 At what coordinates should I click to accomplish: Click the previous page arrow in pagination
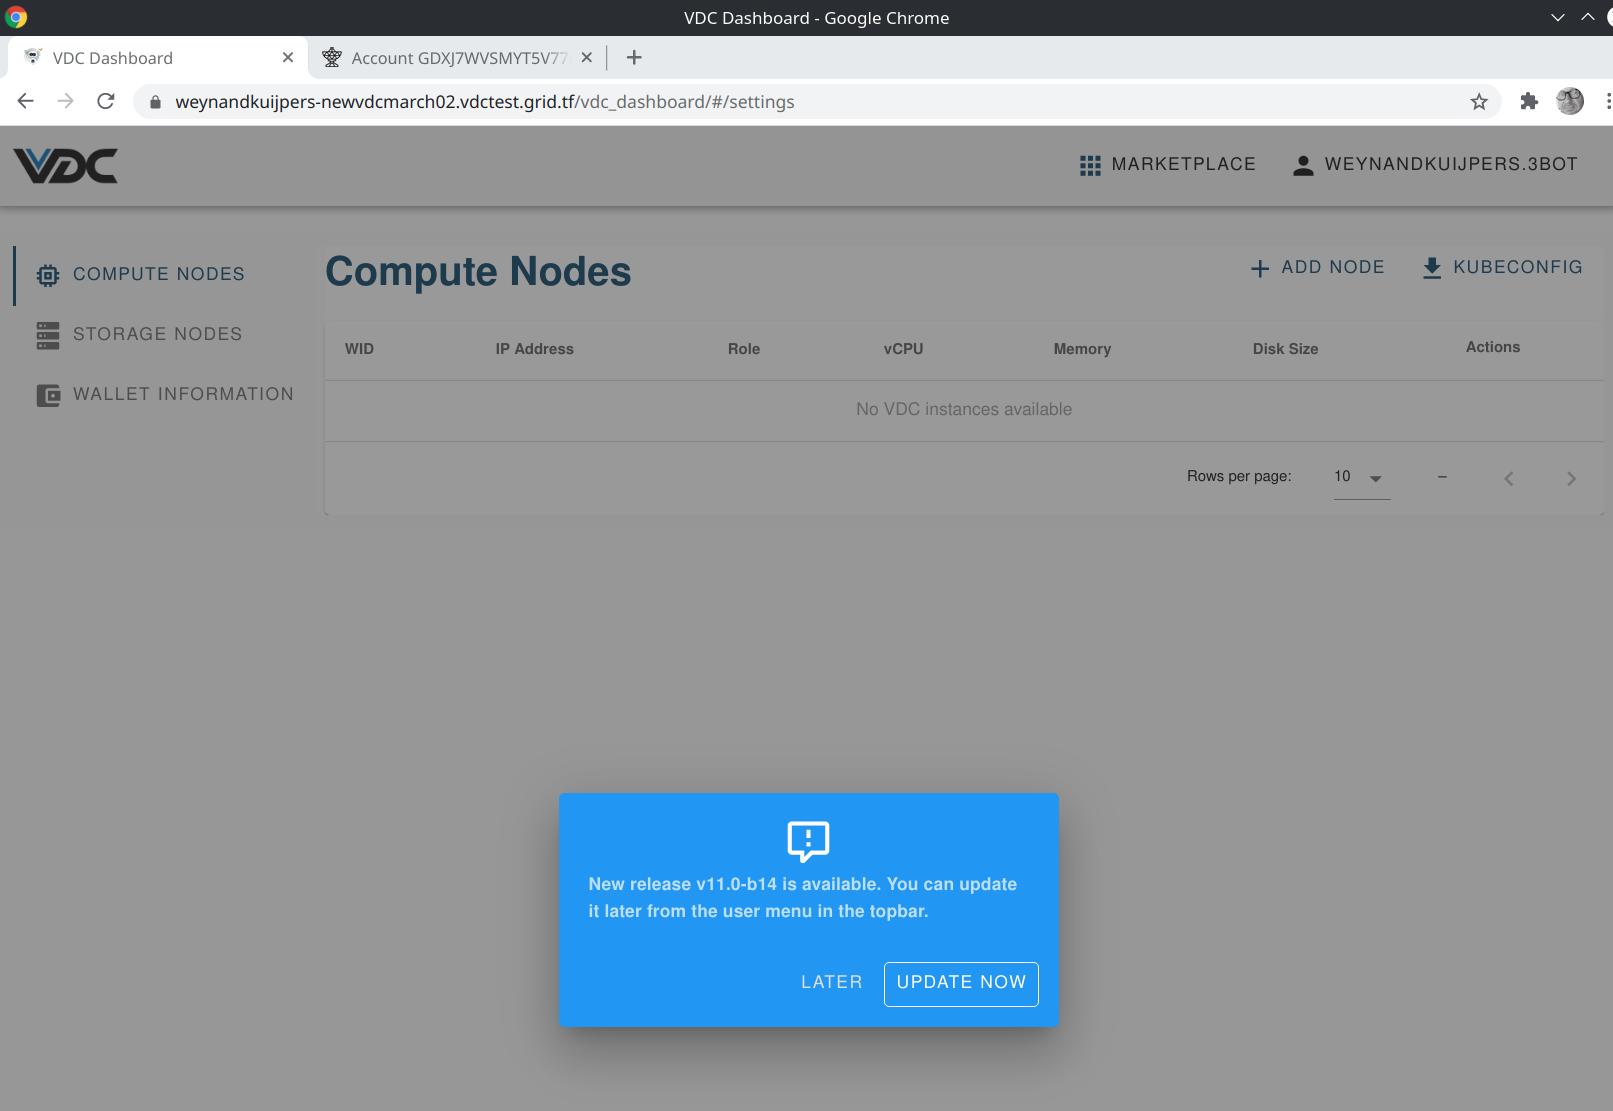1509,478
